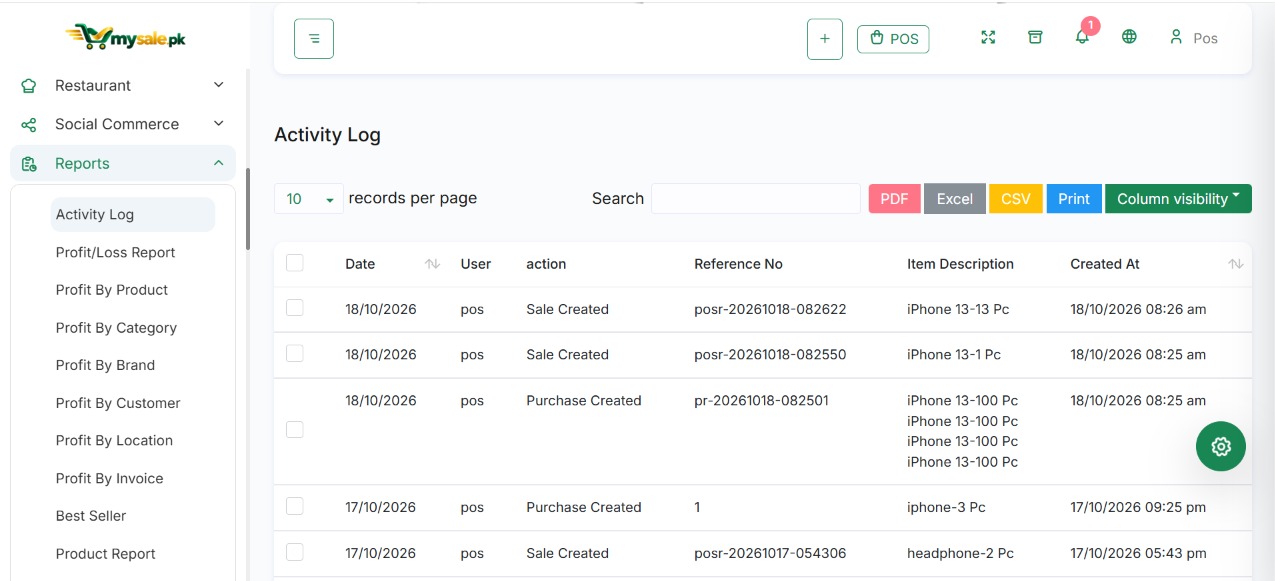The height and width of the screenshot is (581, 1275).
Task: Click the Social Commerce menu label
Action: (117, 125)
